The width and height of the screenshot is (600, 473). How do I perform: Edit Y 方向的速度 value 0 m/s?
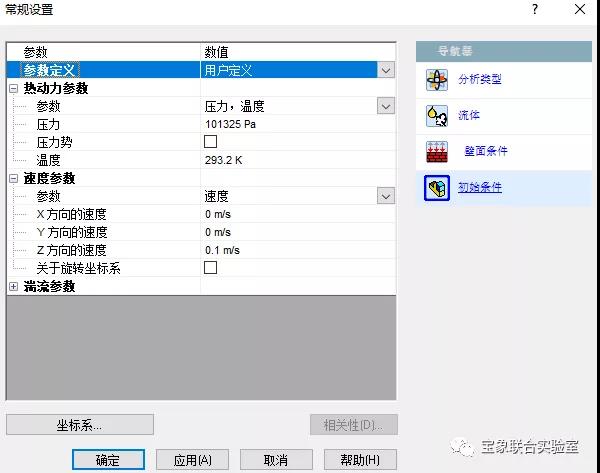298,232
